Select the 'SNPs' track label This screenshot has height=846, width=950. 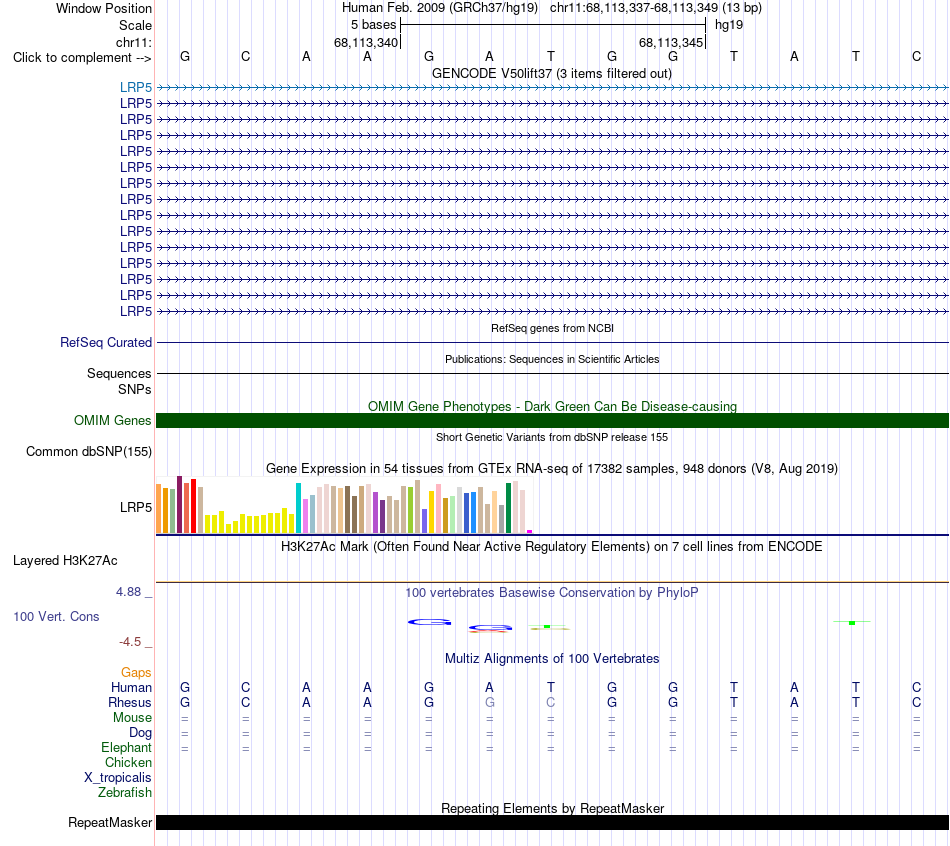(x=135, y=389)
